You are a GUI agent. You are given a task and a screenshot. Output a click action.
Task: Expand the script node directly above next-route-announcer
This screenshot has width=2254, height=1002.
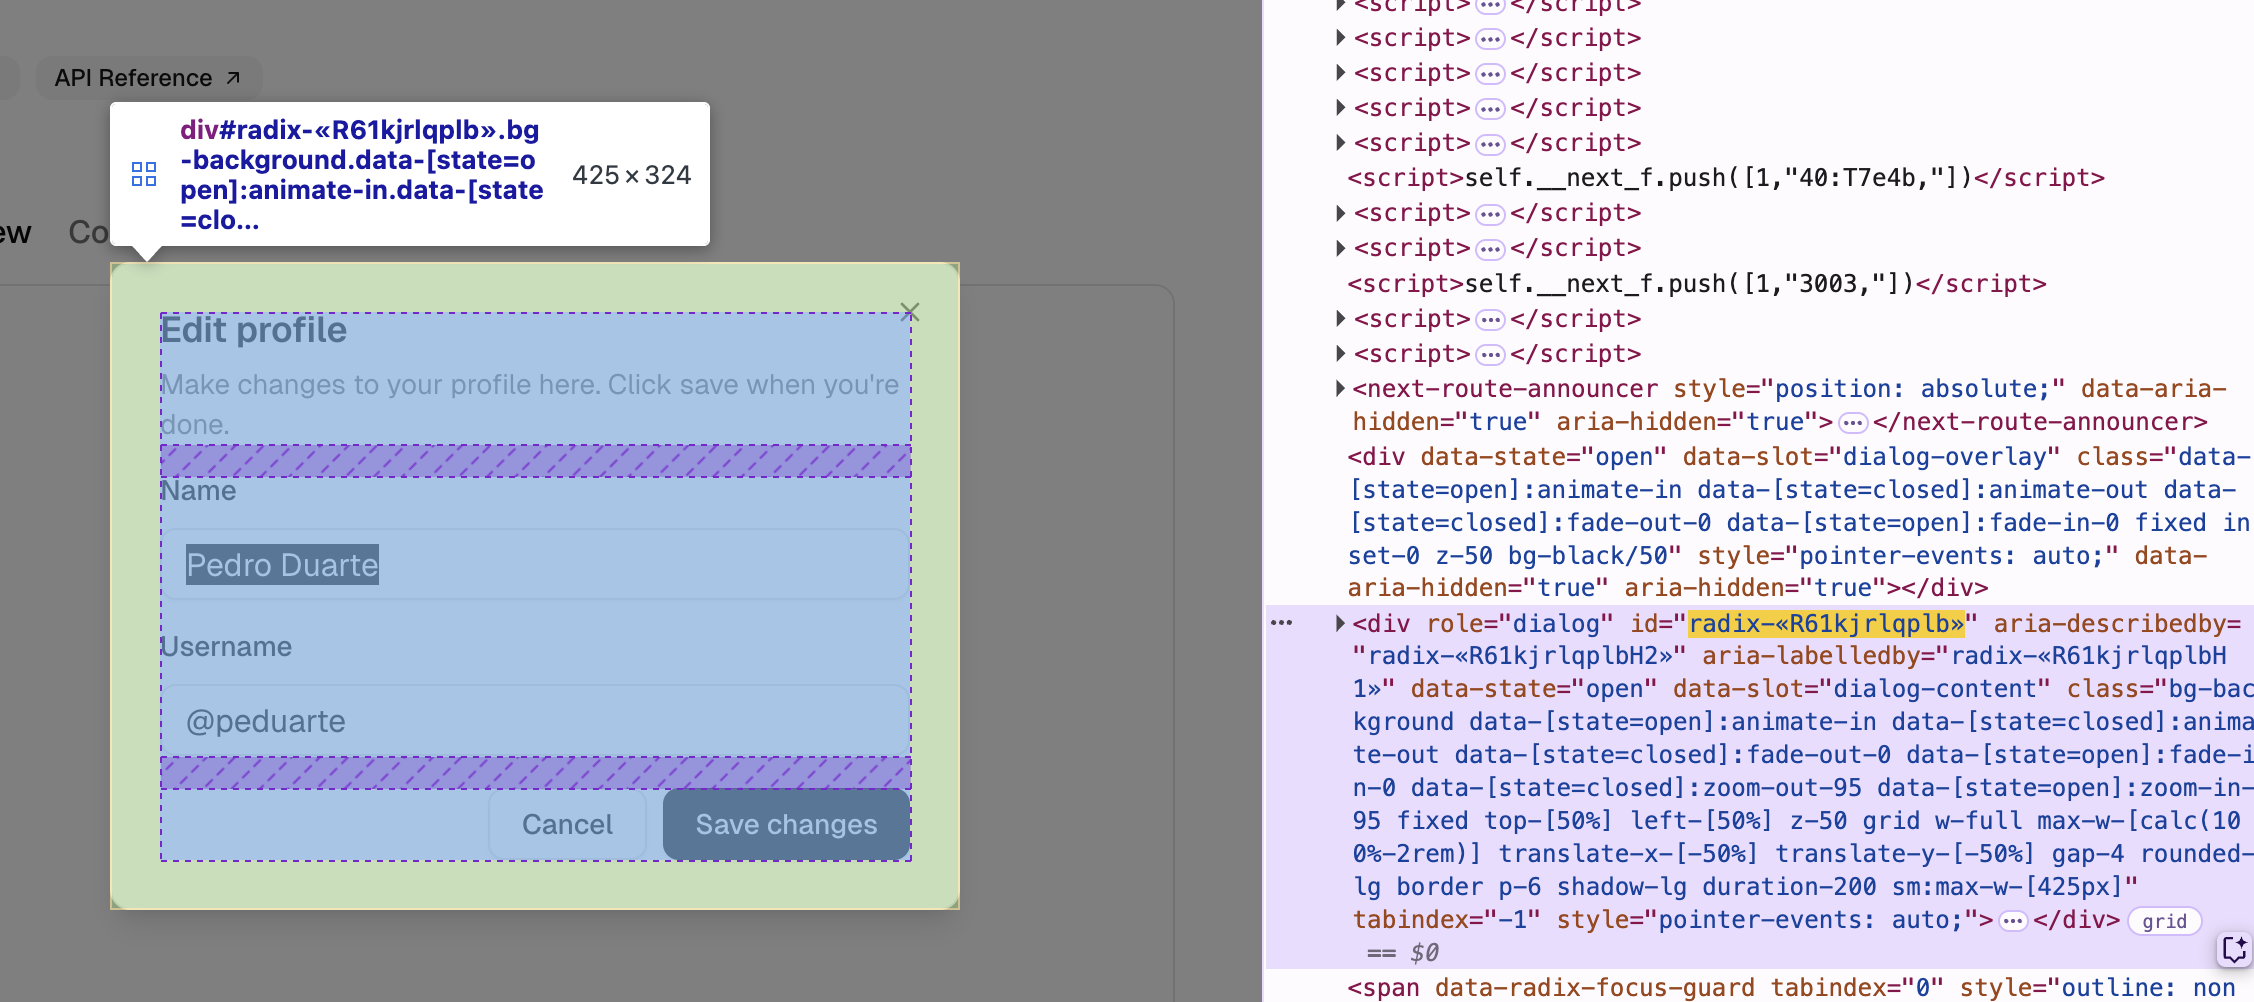(1340, 354)
